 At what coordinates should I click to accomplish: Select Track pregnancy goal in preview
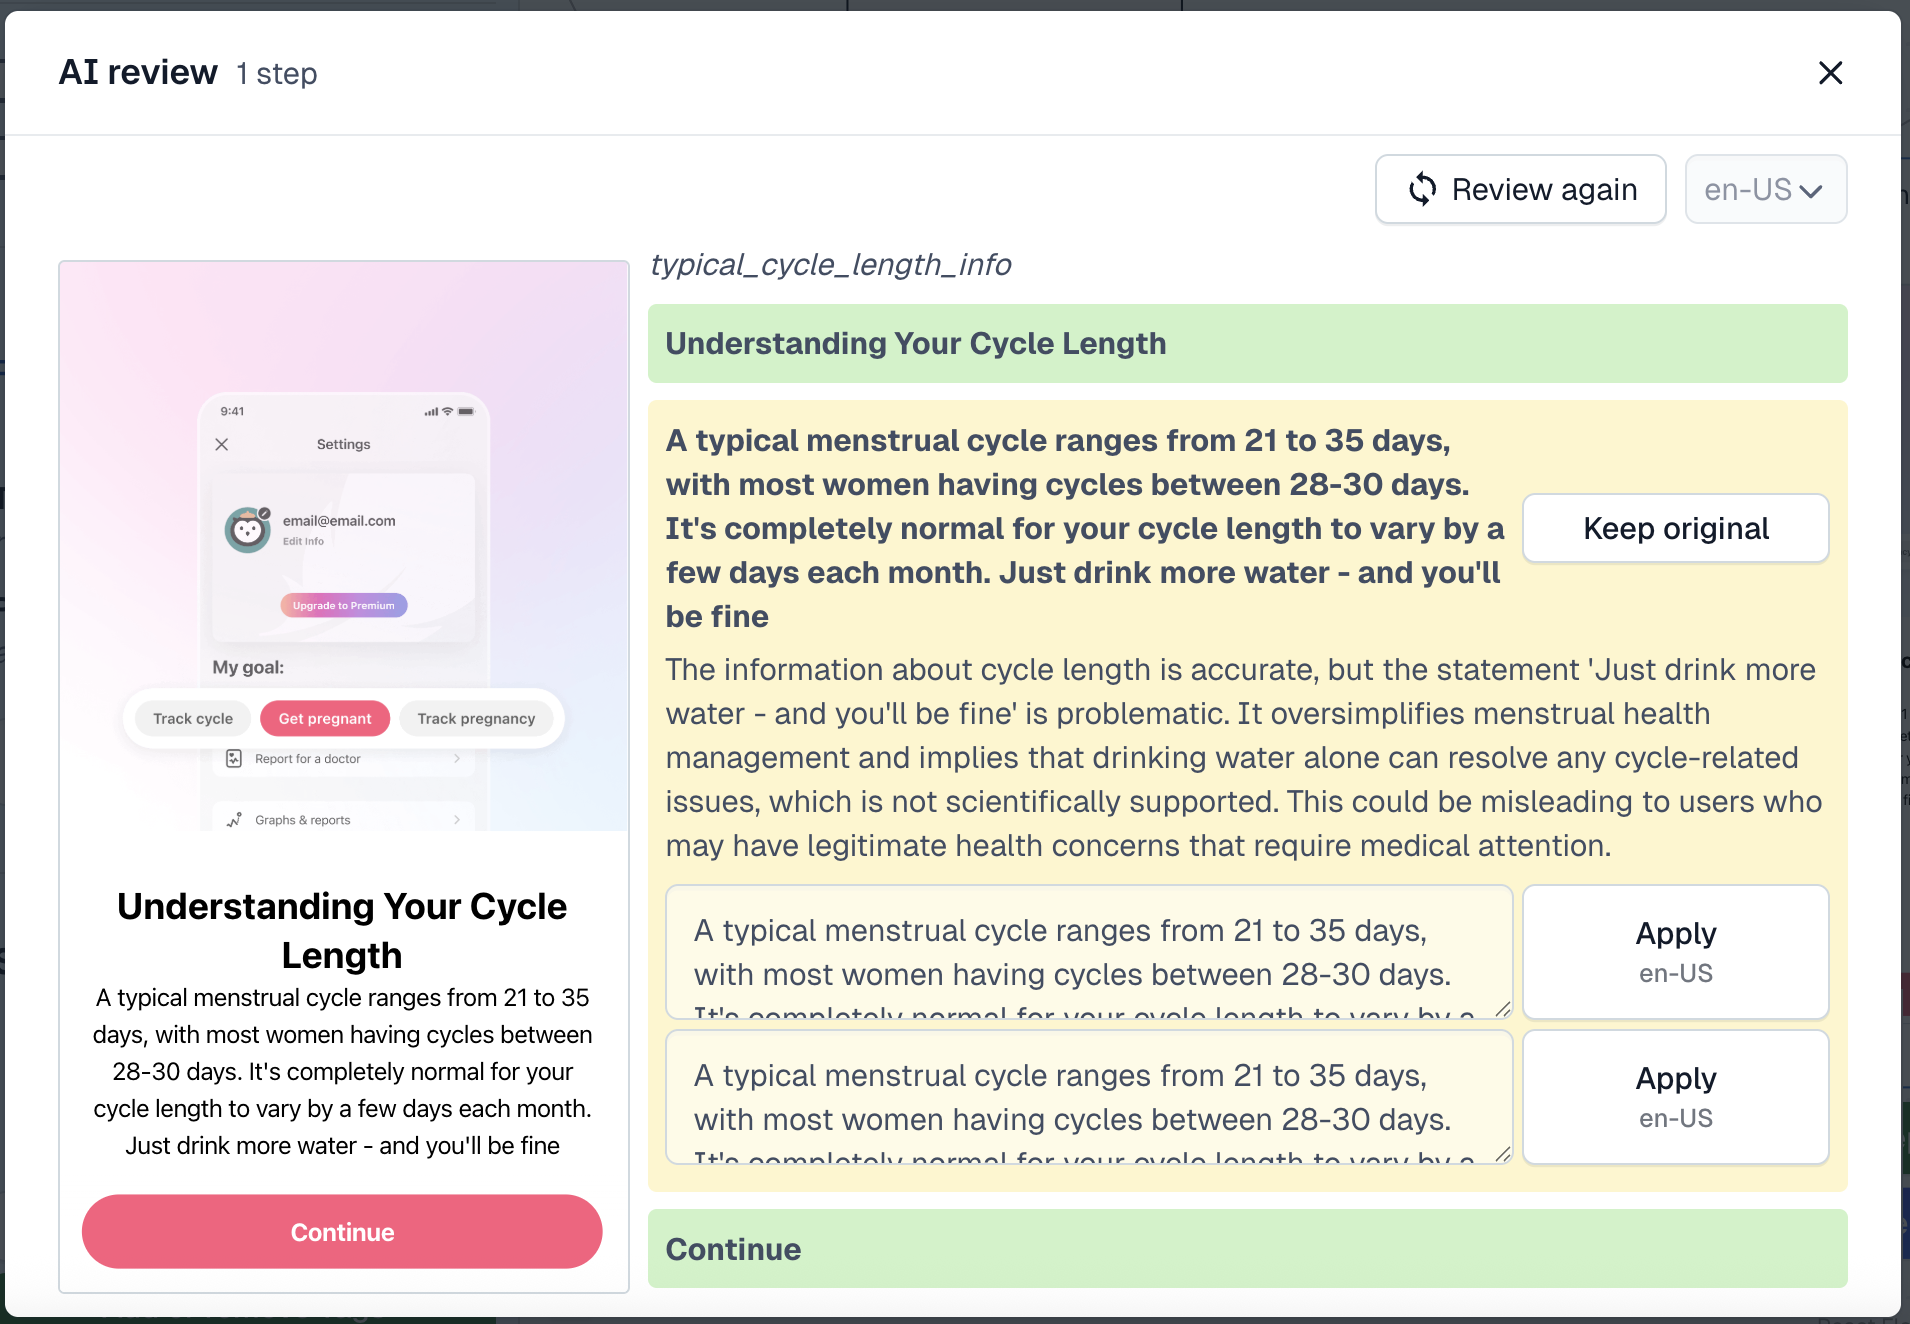click(x=476, y=718)
